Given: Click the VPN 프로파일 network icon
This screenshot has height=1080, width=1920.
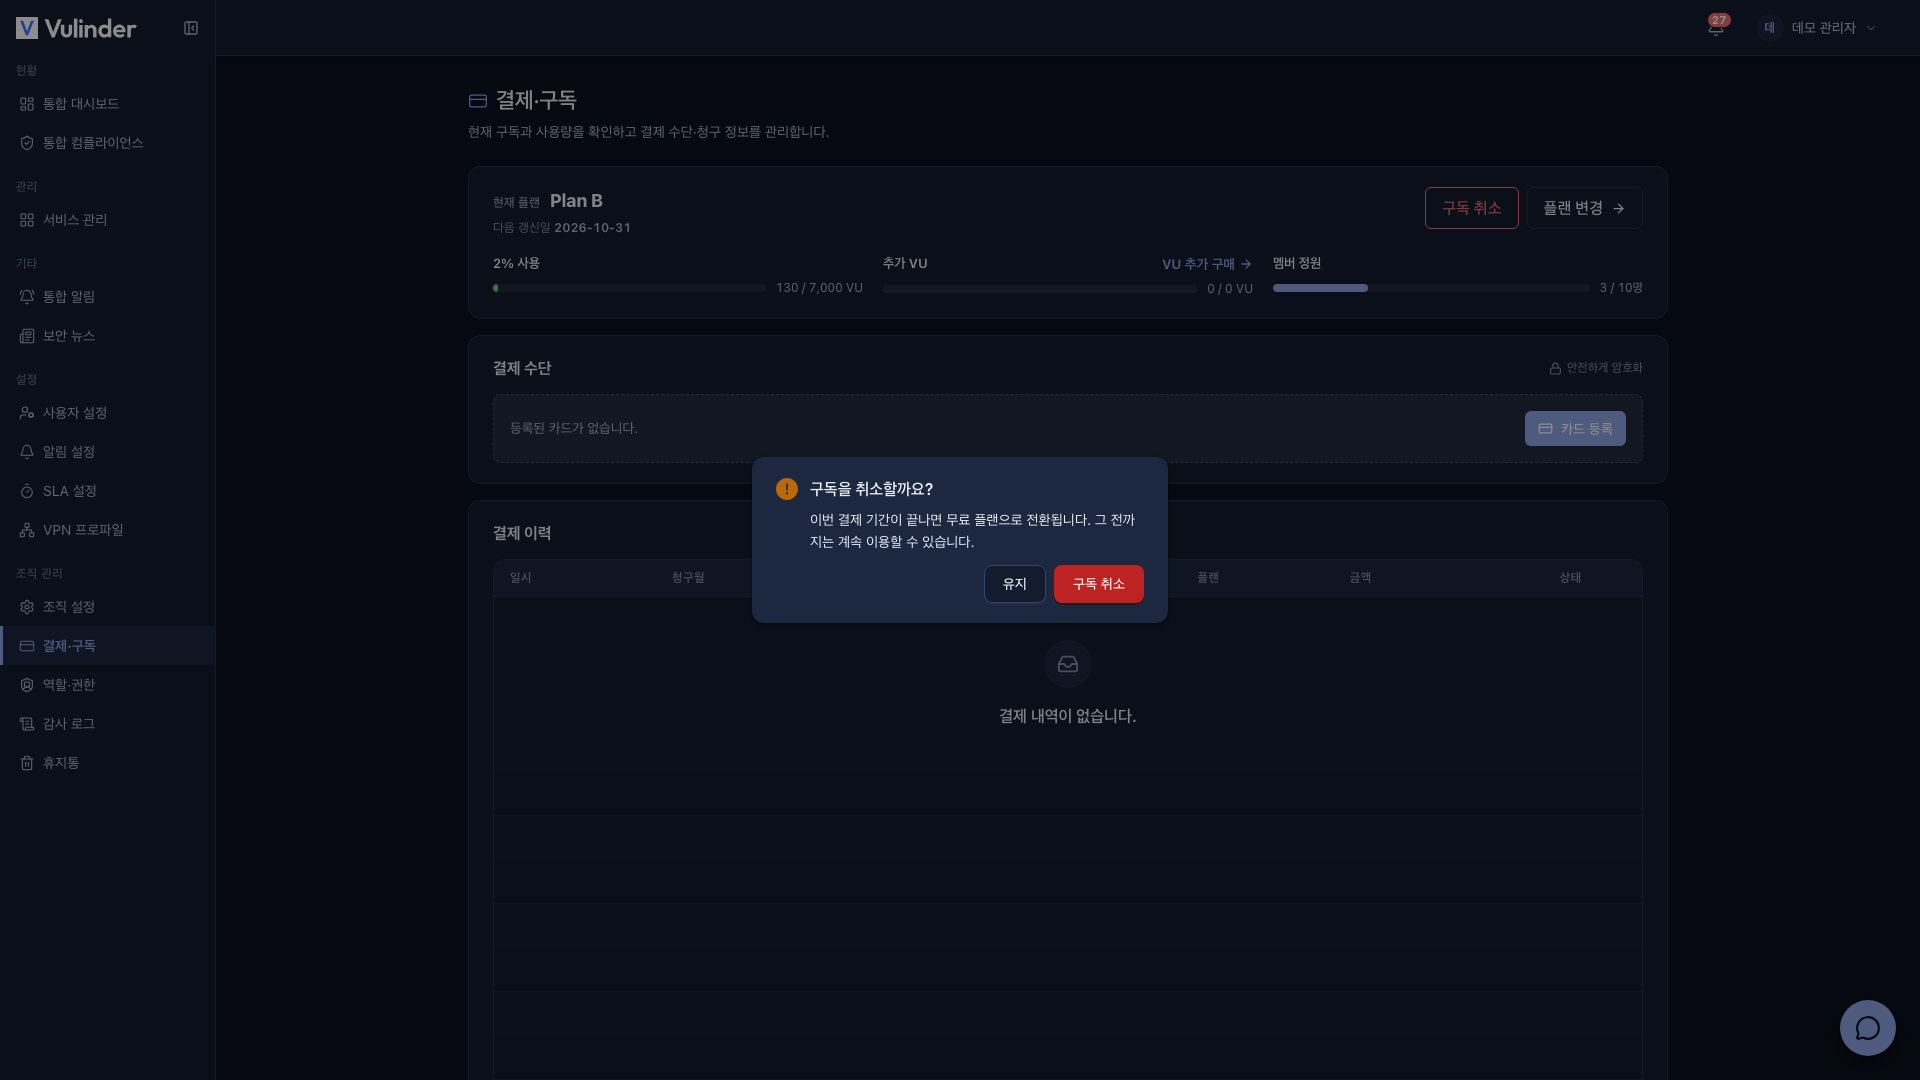Looking at the screenshot, I should [x=27, y=530].
